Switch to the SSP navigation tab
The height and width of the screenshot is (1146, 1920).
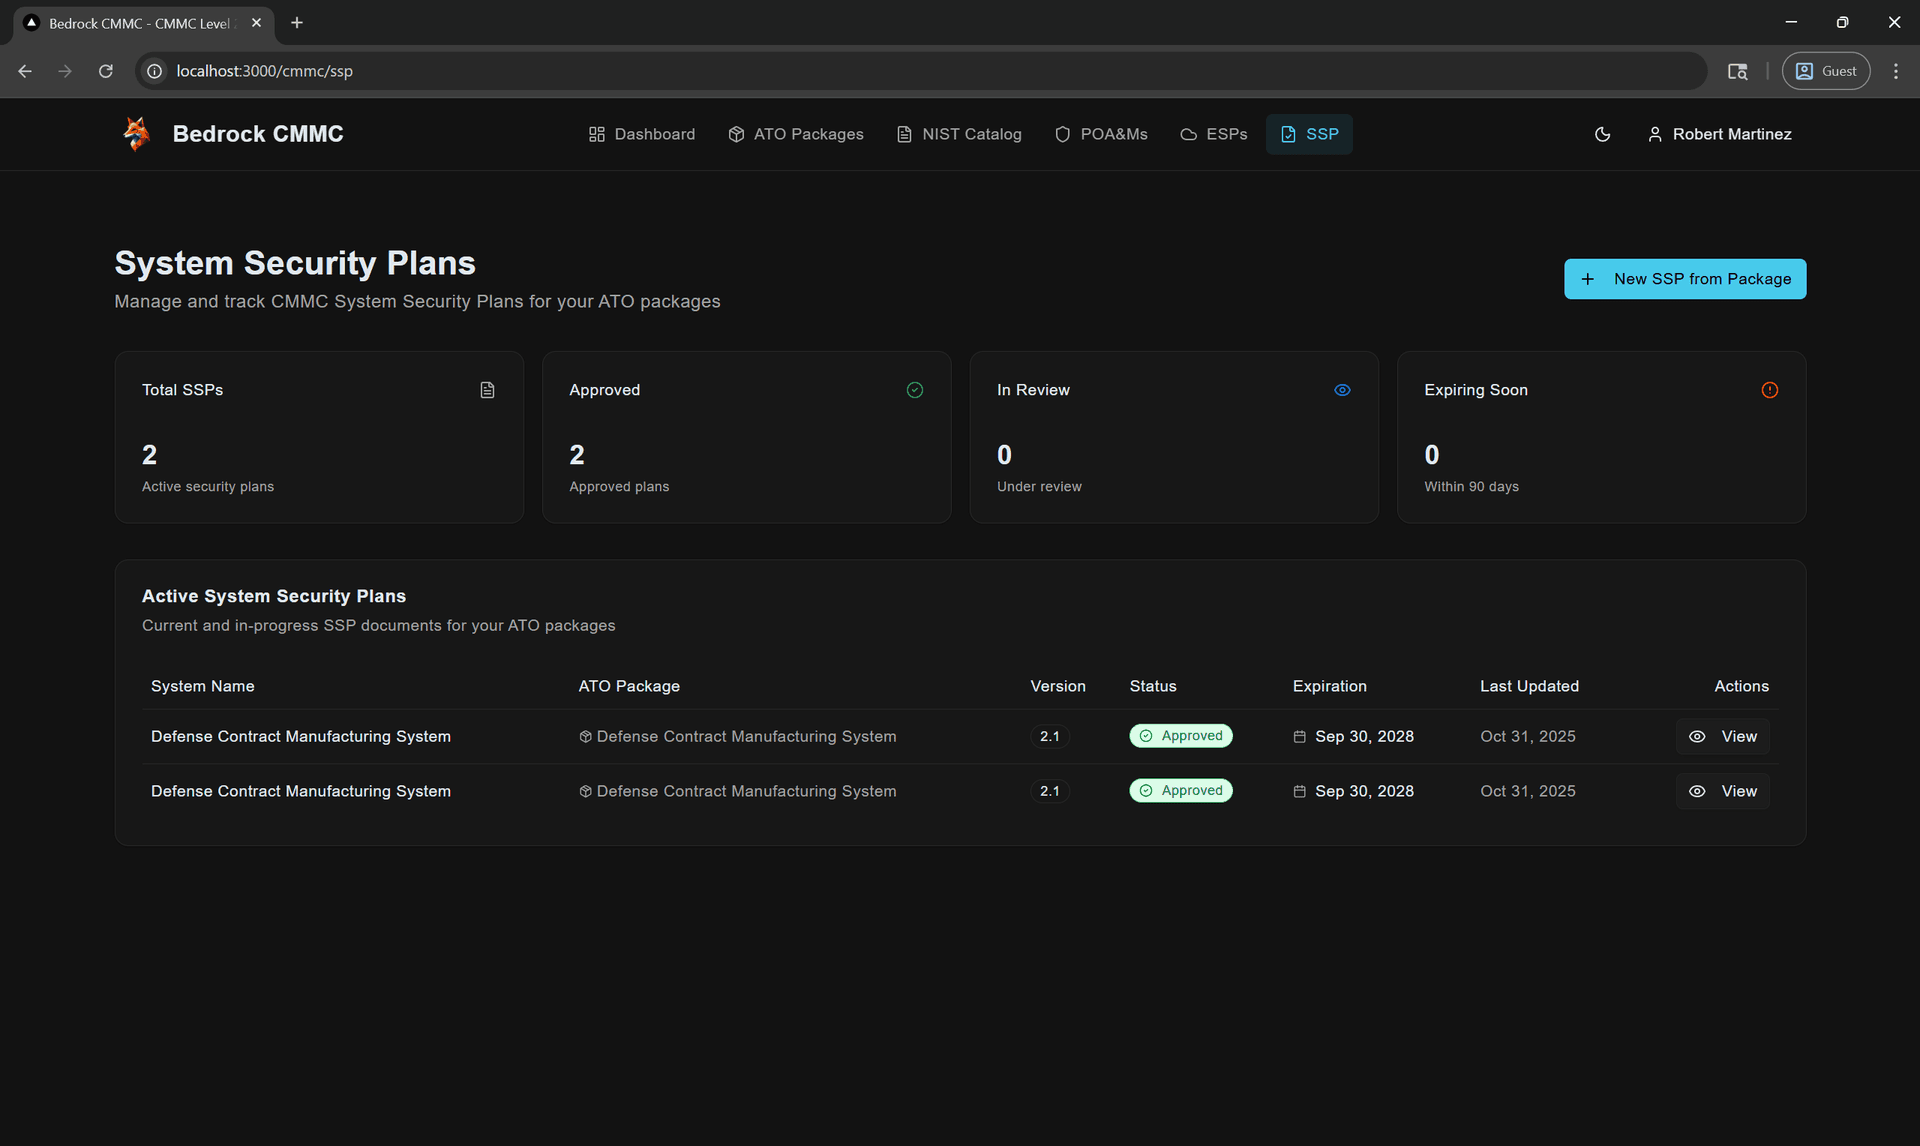point(1309,133)
